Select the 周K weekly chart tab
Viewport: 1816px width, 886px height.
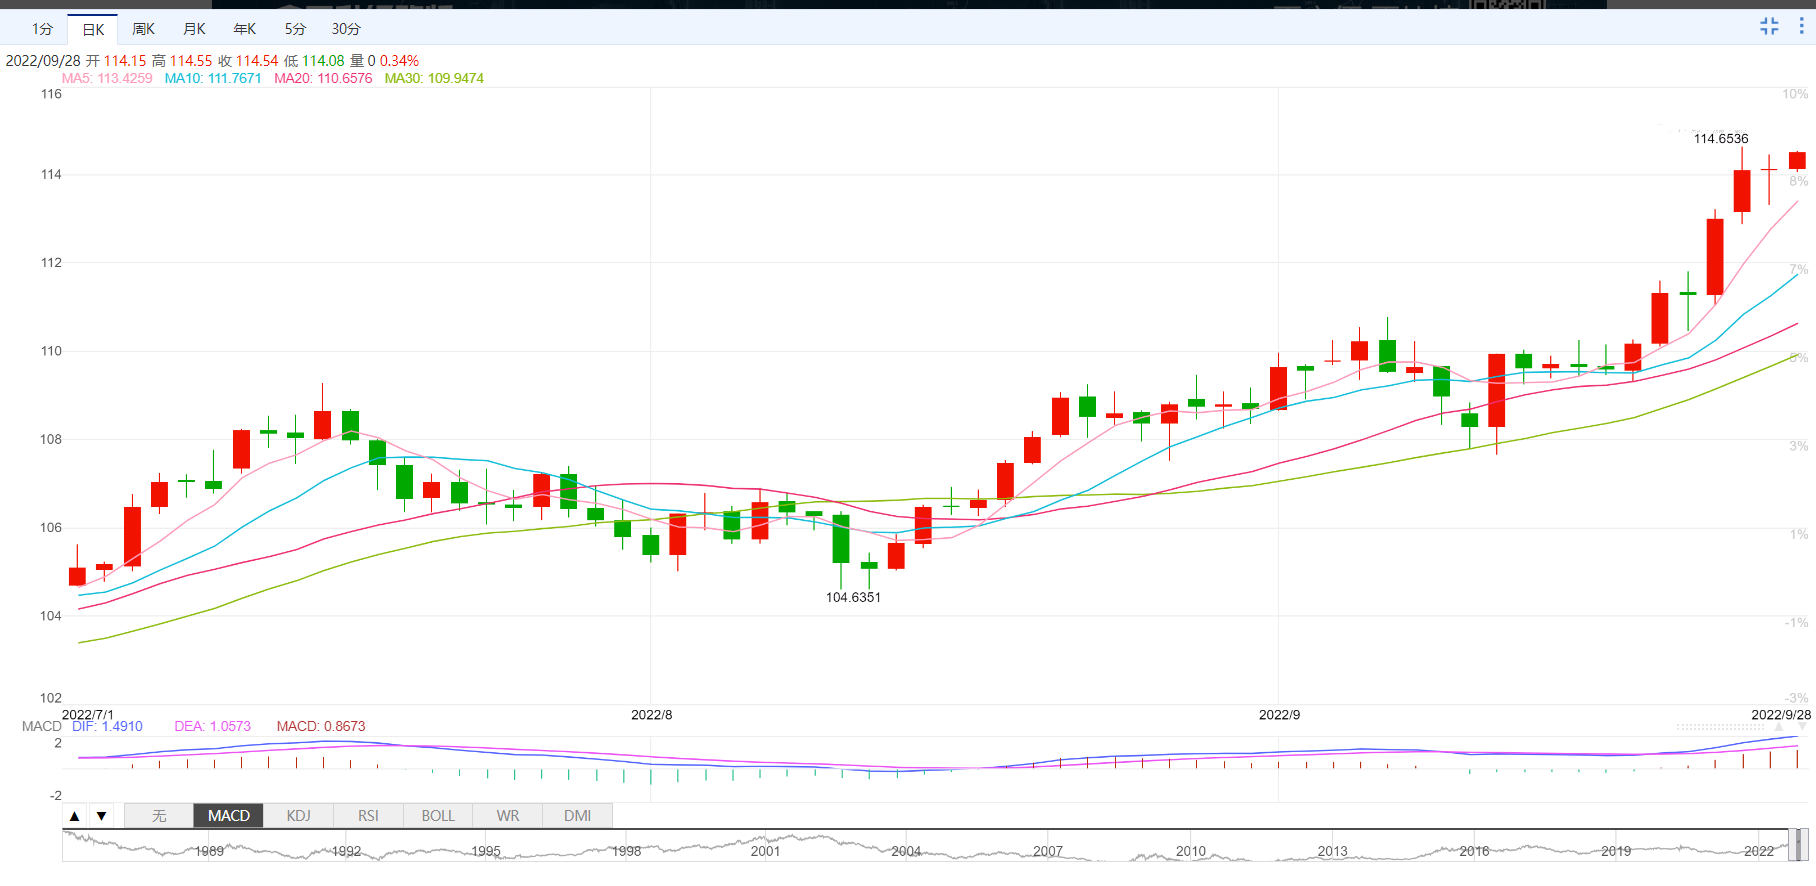[x=143, y=29]
